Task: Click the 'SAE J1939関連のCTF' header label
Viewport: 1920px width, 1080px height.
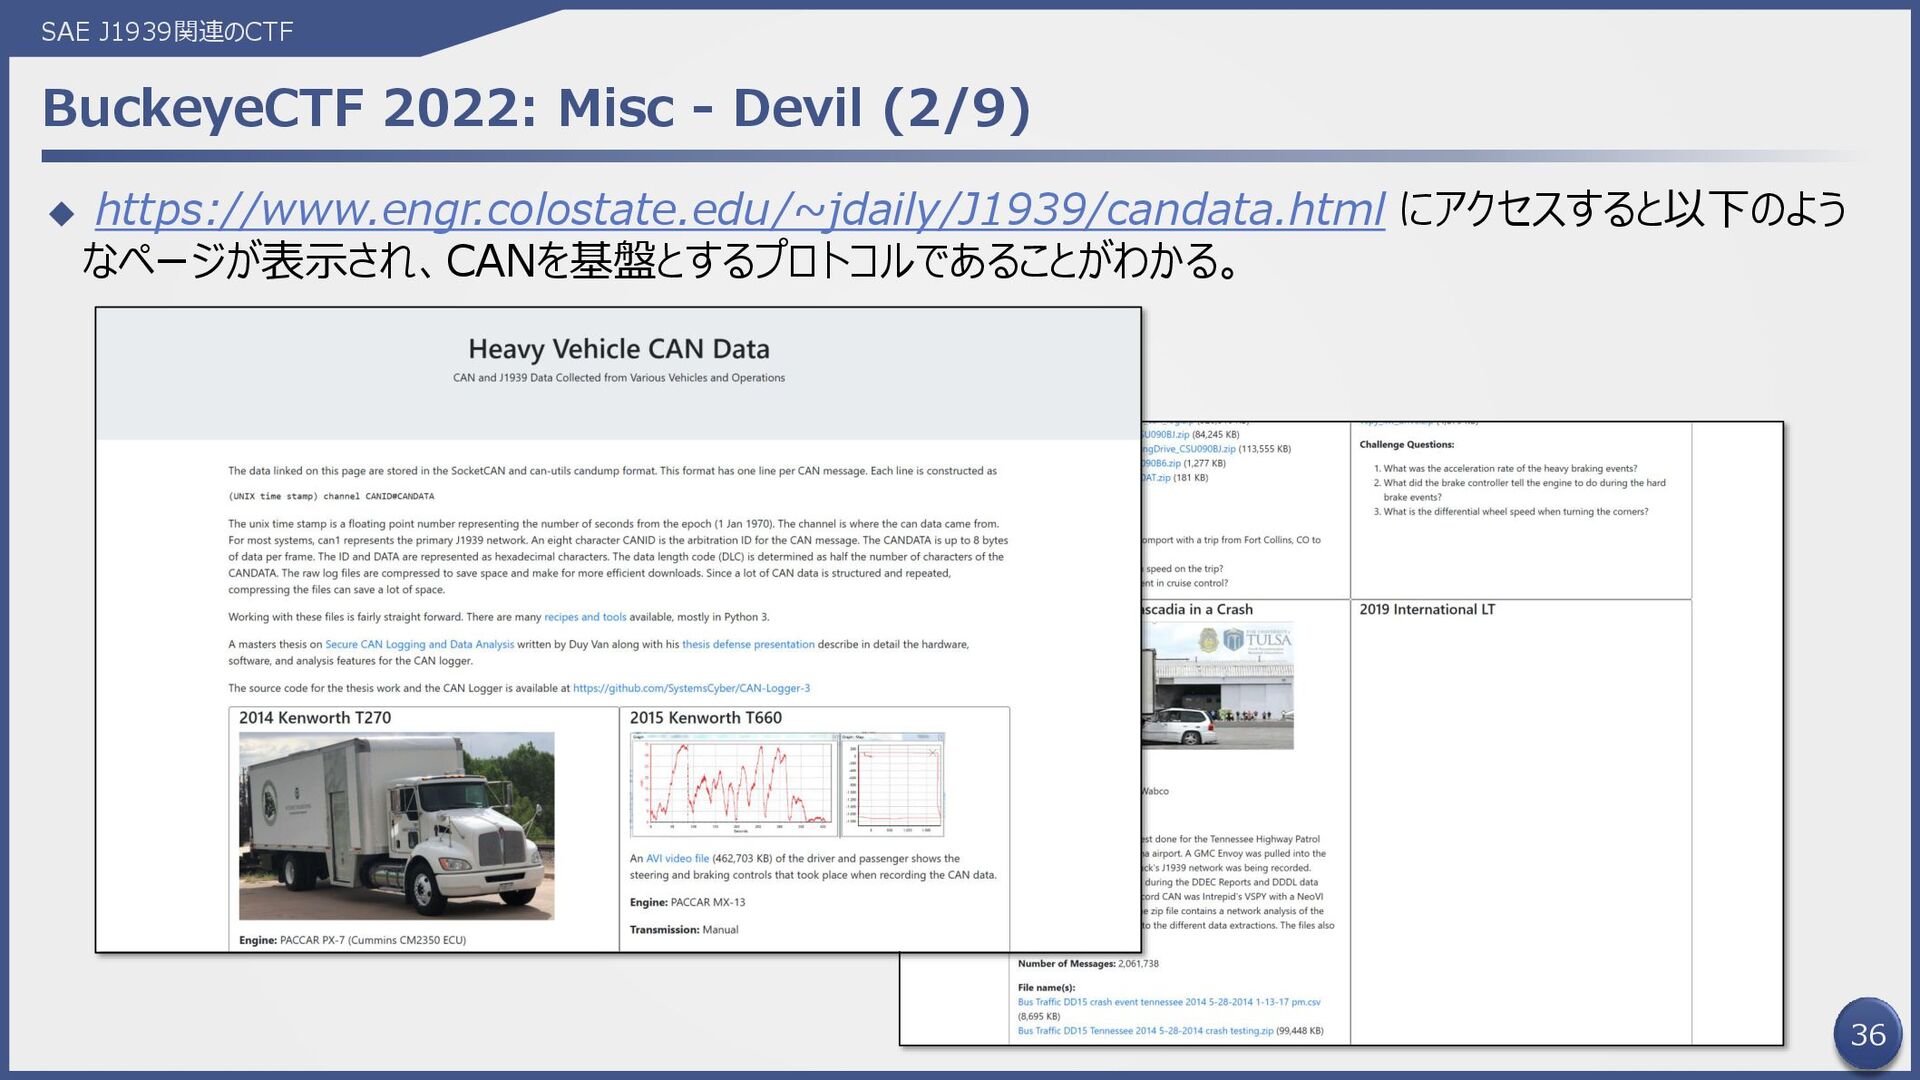Action: (167, 32)
